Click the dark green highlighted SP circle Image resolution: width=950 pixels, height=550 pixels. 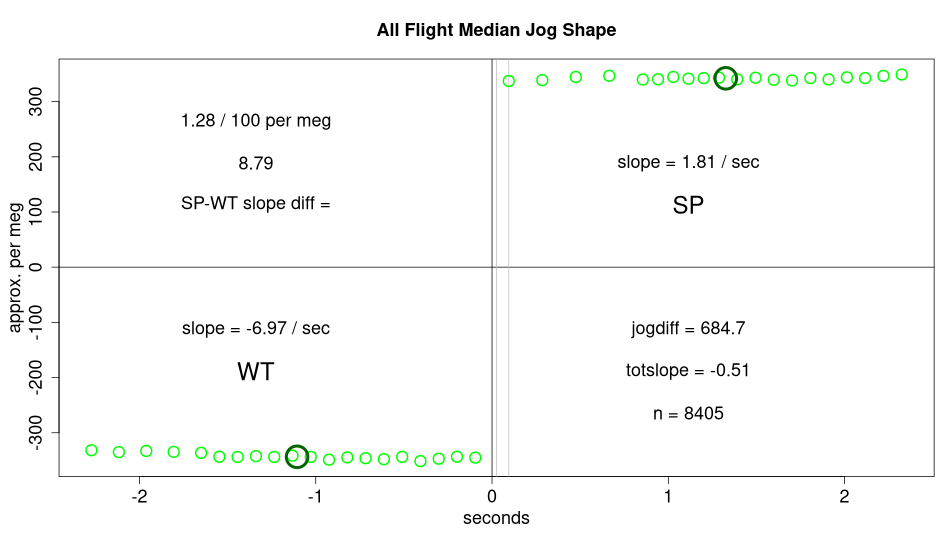[726, 78]
